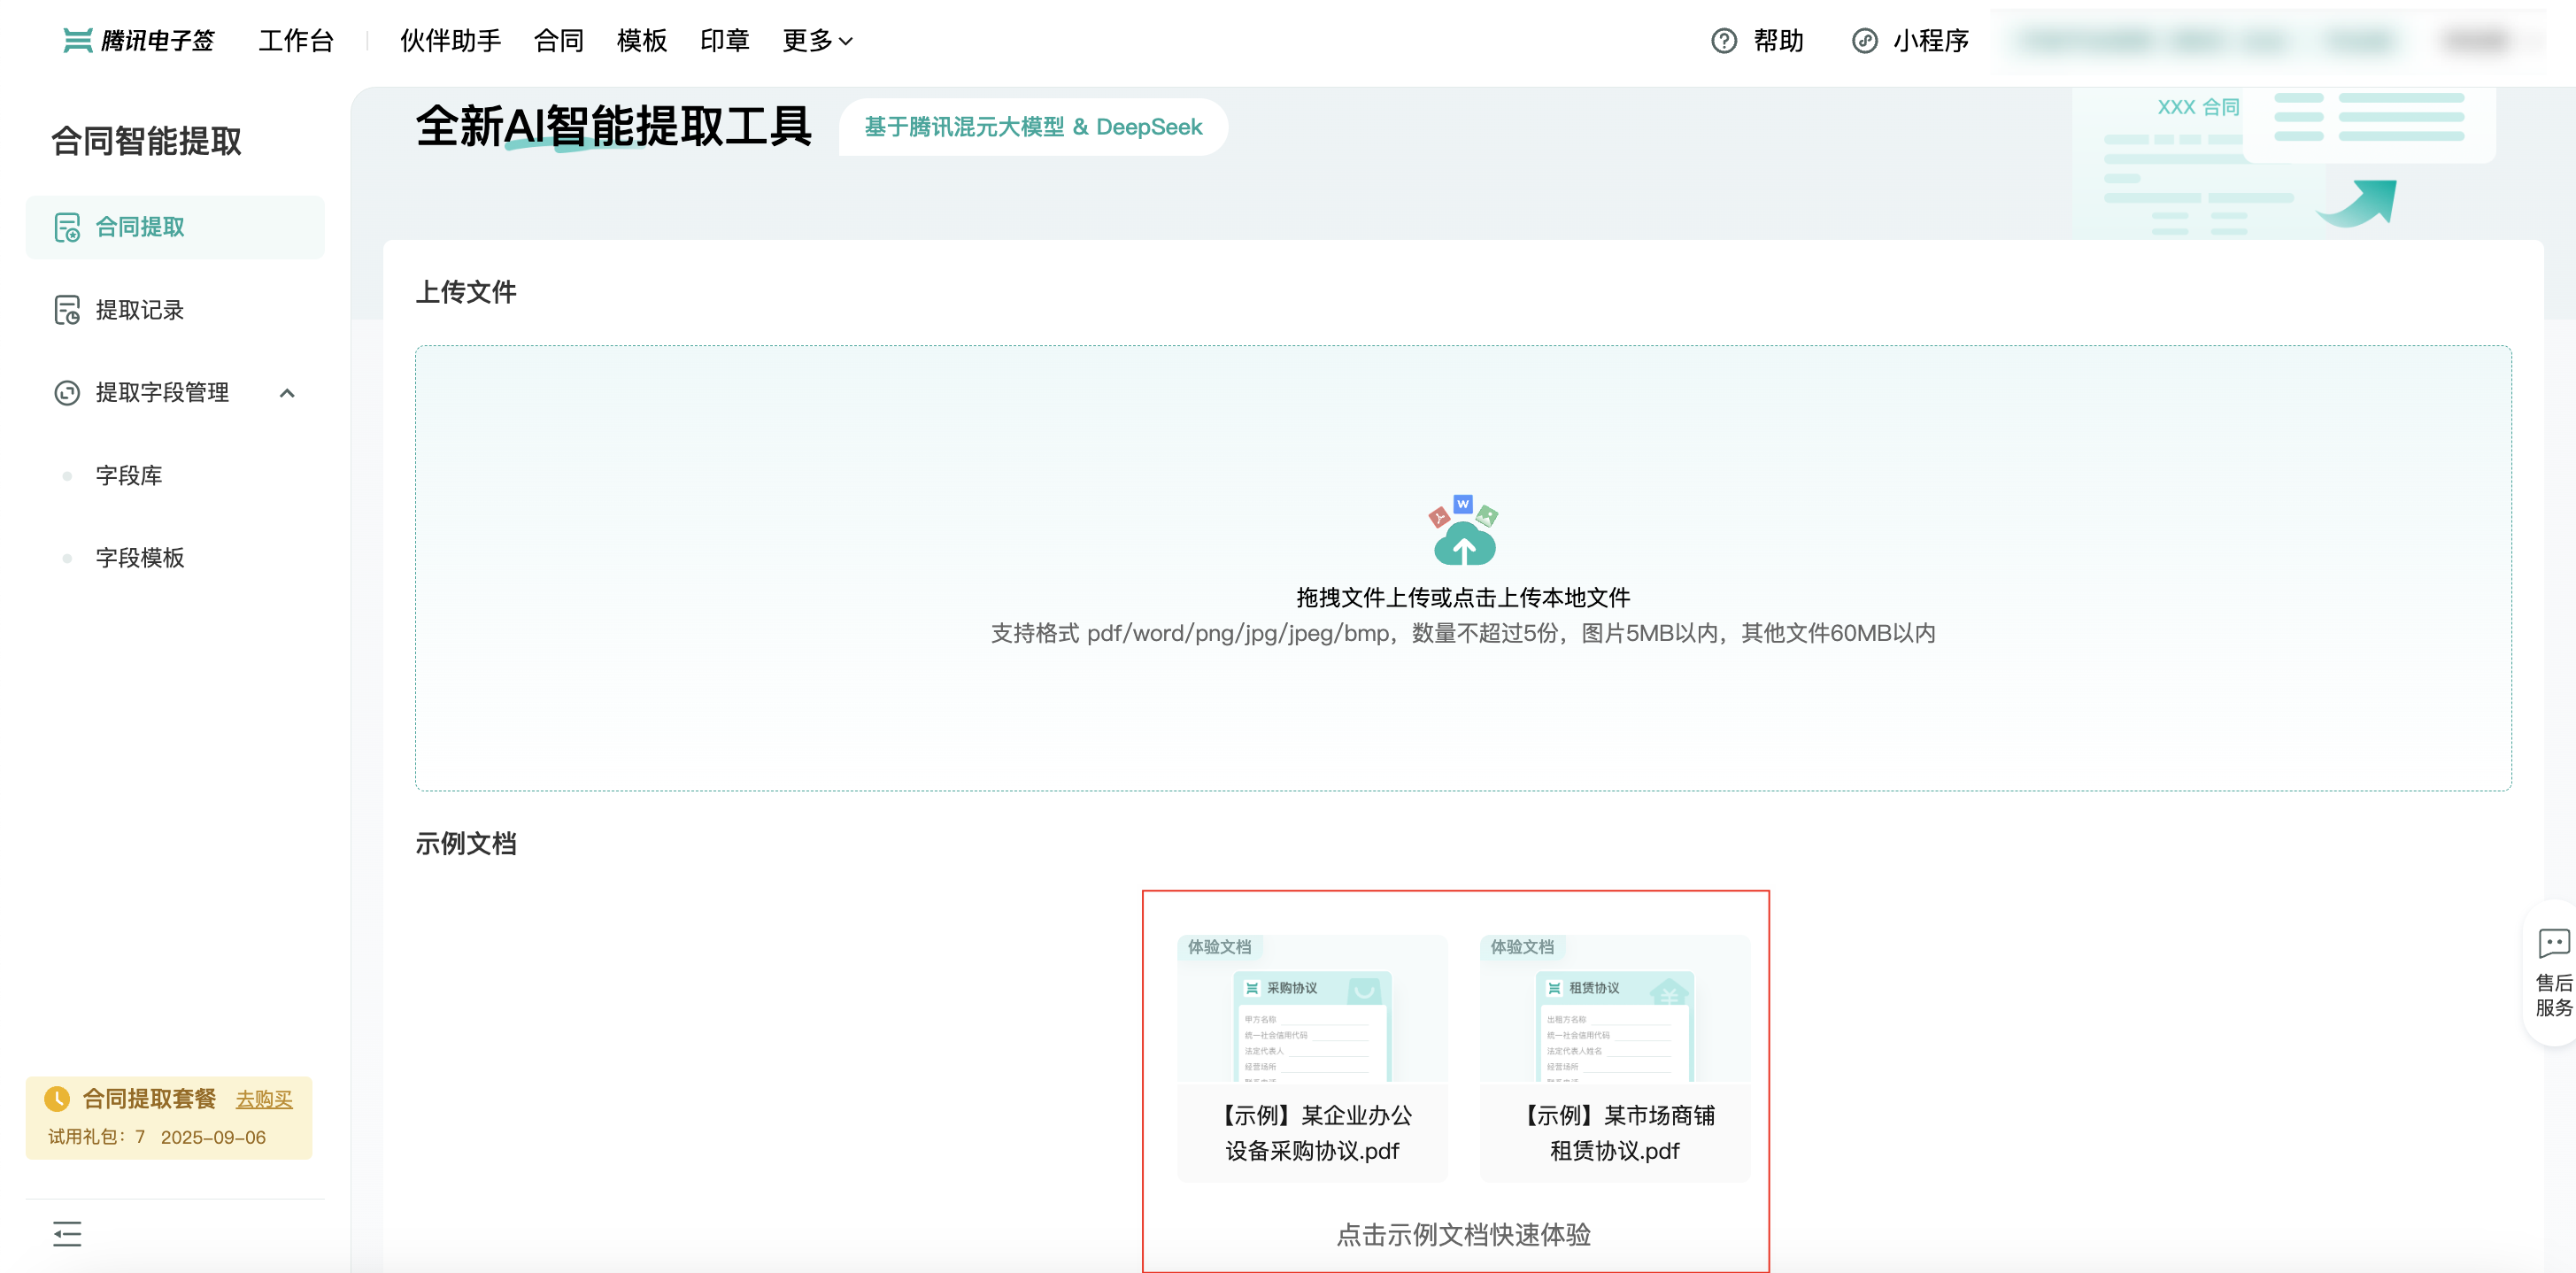This screenshot has height=1273, width=2576.
Task: Click the cloud upload icon
Action: [1463, 530]
